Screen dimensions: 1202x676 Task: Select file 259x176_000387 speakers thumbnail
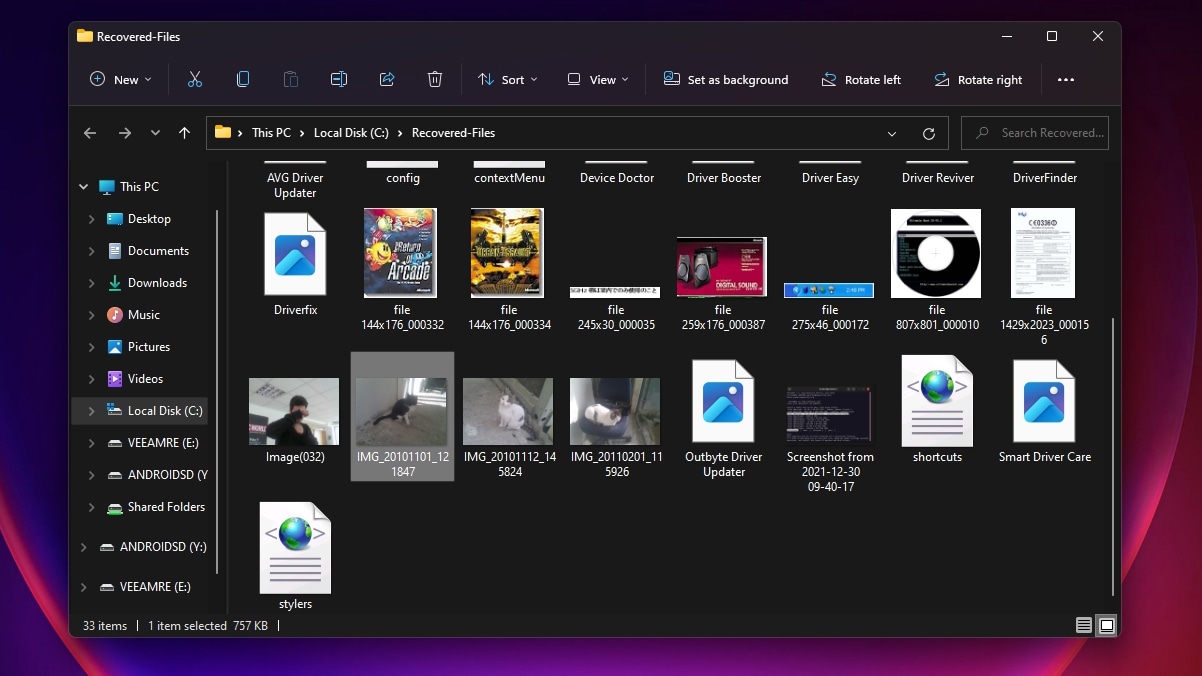(722, 267)
